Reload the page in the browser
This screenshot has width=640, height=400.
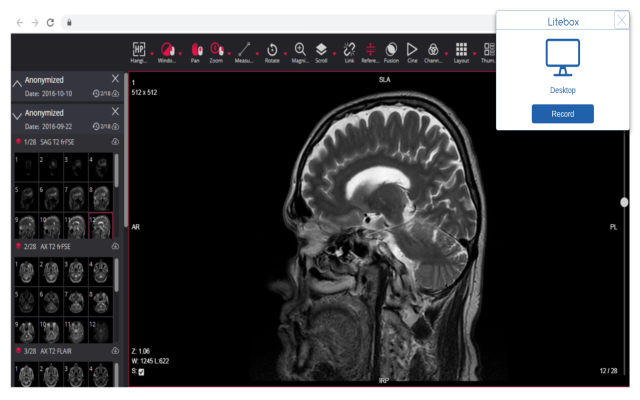pos(50,22)
